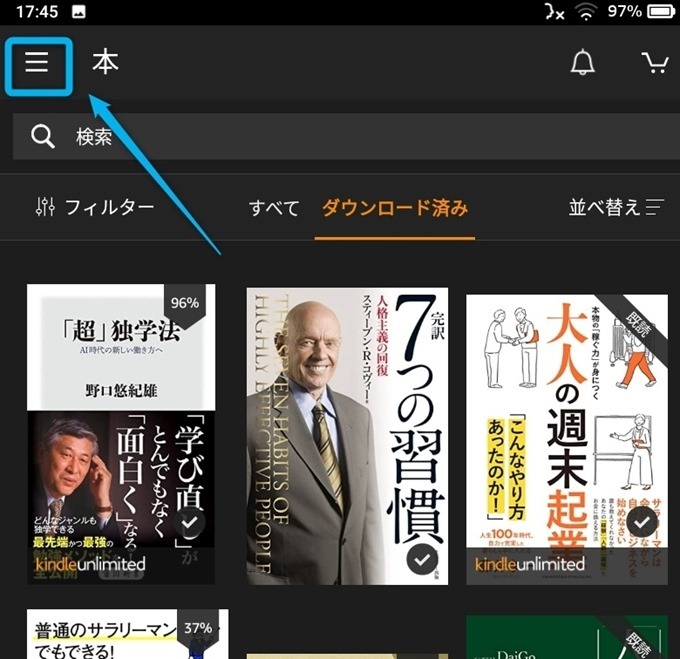Tap 既読 ribbon on 大人の週末起業

pos(639,324)
